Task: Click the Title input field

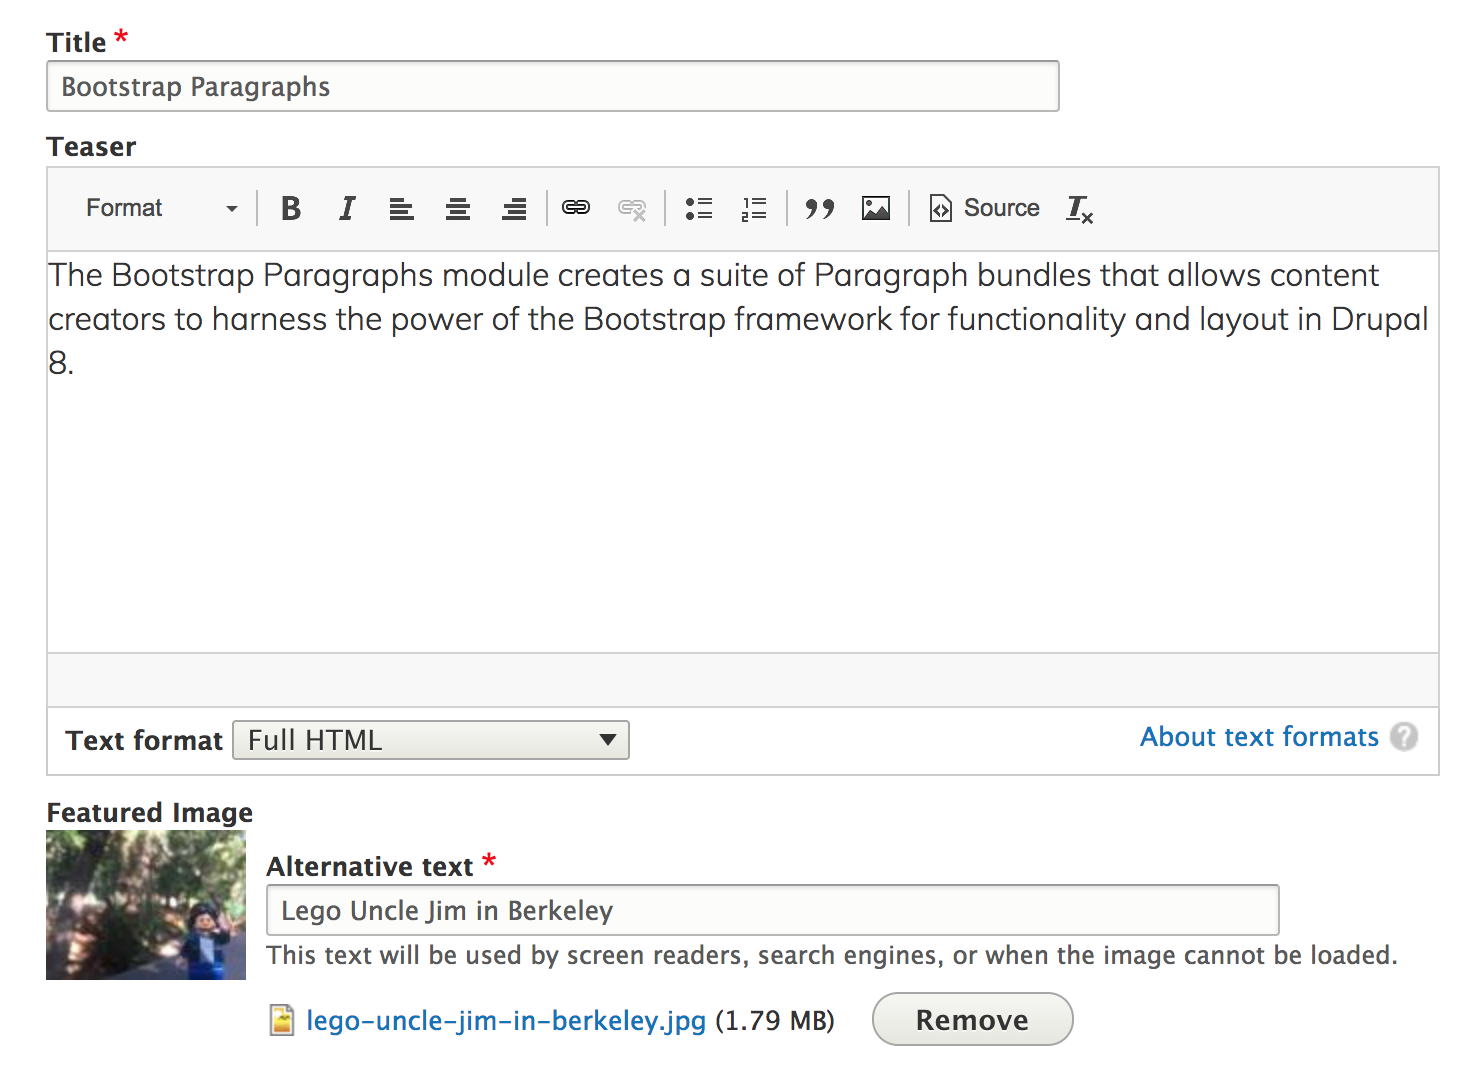Action: (553, 86)
